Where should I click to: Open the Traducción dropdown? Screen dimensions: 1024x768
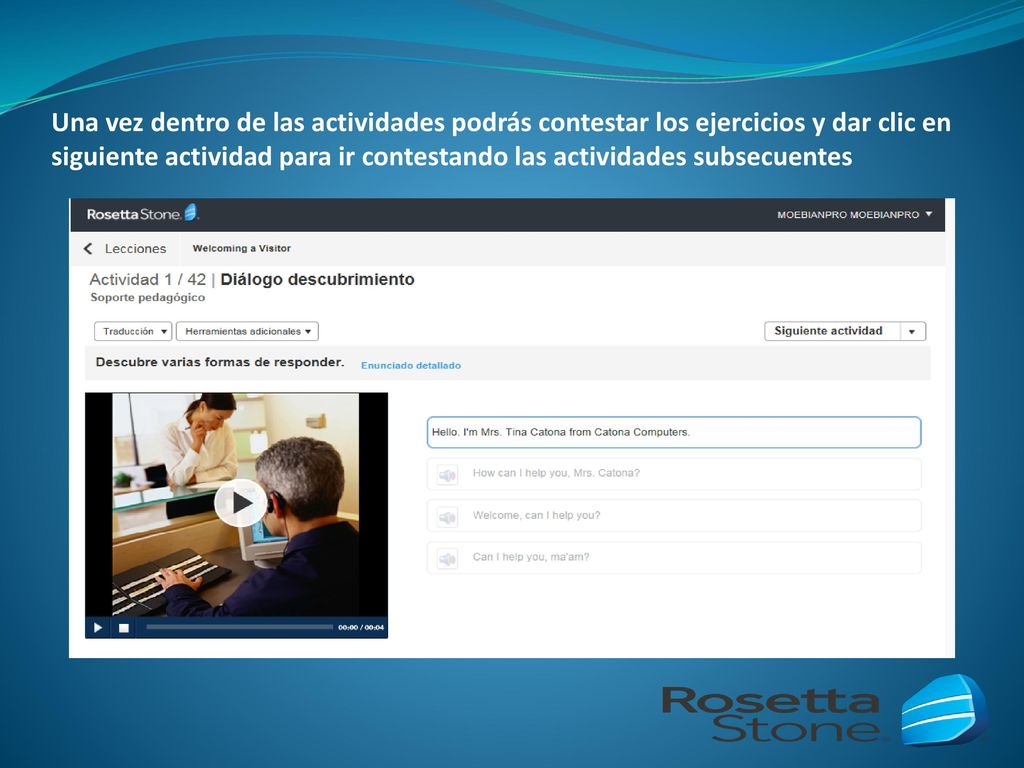pyautogui.click(x=133, y=331)
